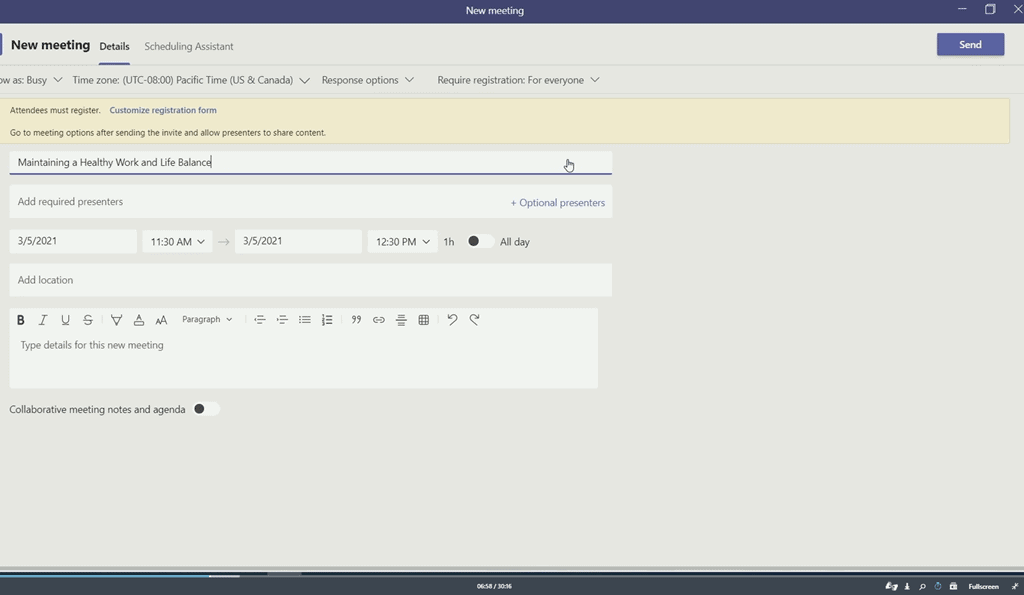Add a quote block
This screenshot has width=1024, height=595.
click(x=356, y=320)
